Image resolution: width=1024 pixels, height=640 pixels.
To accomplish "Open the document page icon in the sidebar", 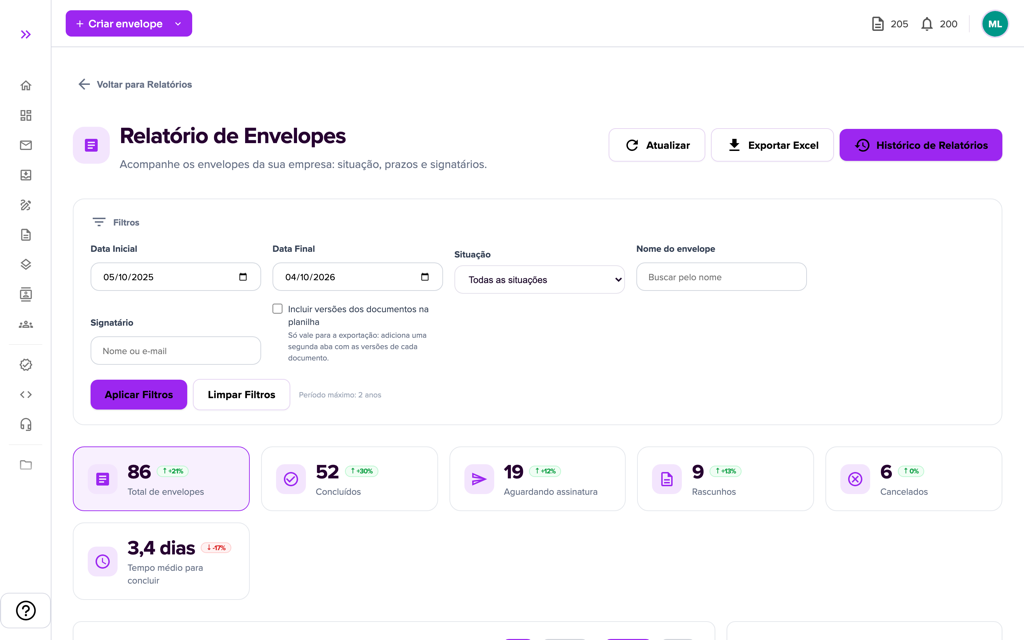I will pos(25,234).
